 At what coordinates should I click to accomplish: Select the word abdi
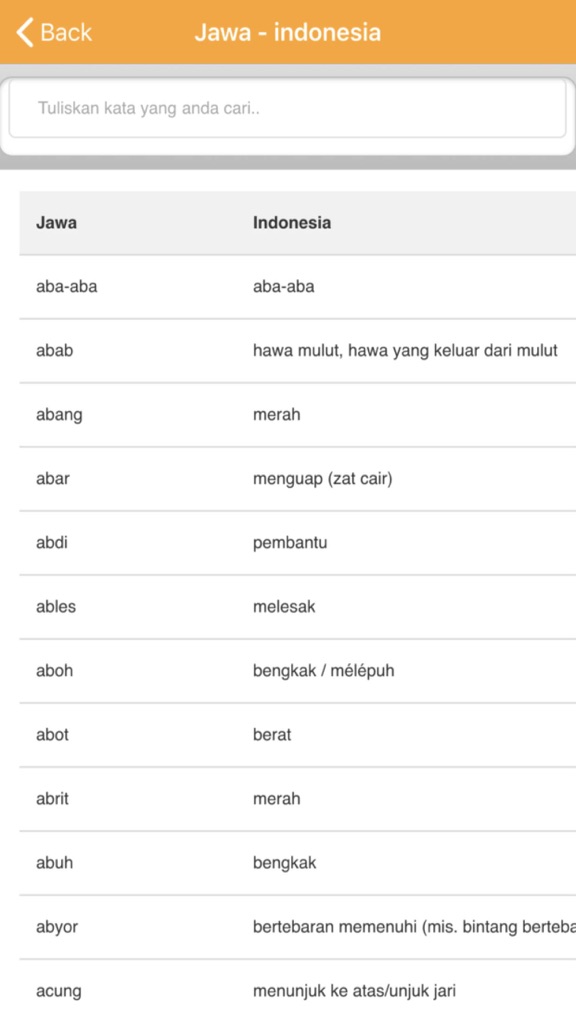49,542
